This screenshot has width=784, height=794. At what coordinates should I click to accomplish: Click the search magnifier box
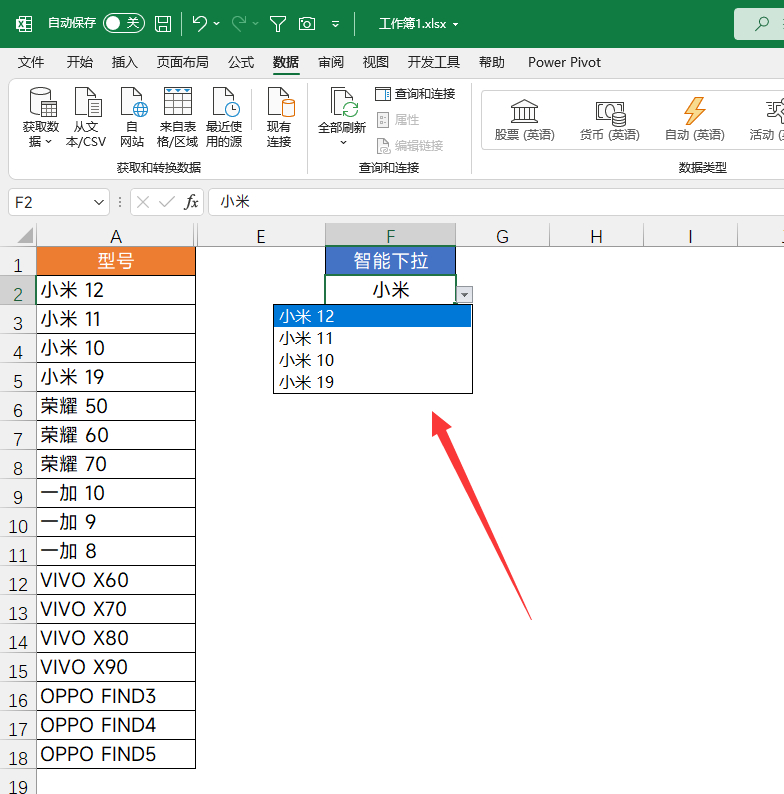759,24
